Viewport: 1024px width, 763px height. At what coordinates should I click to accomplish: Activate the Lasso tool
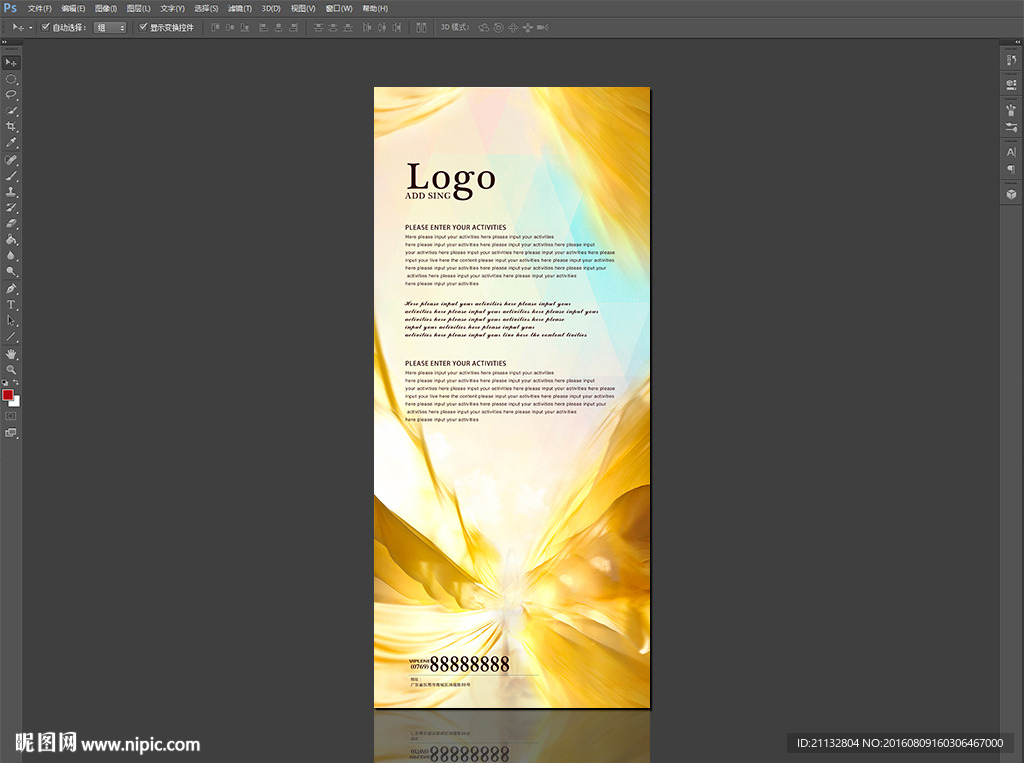pos(11,94)
